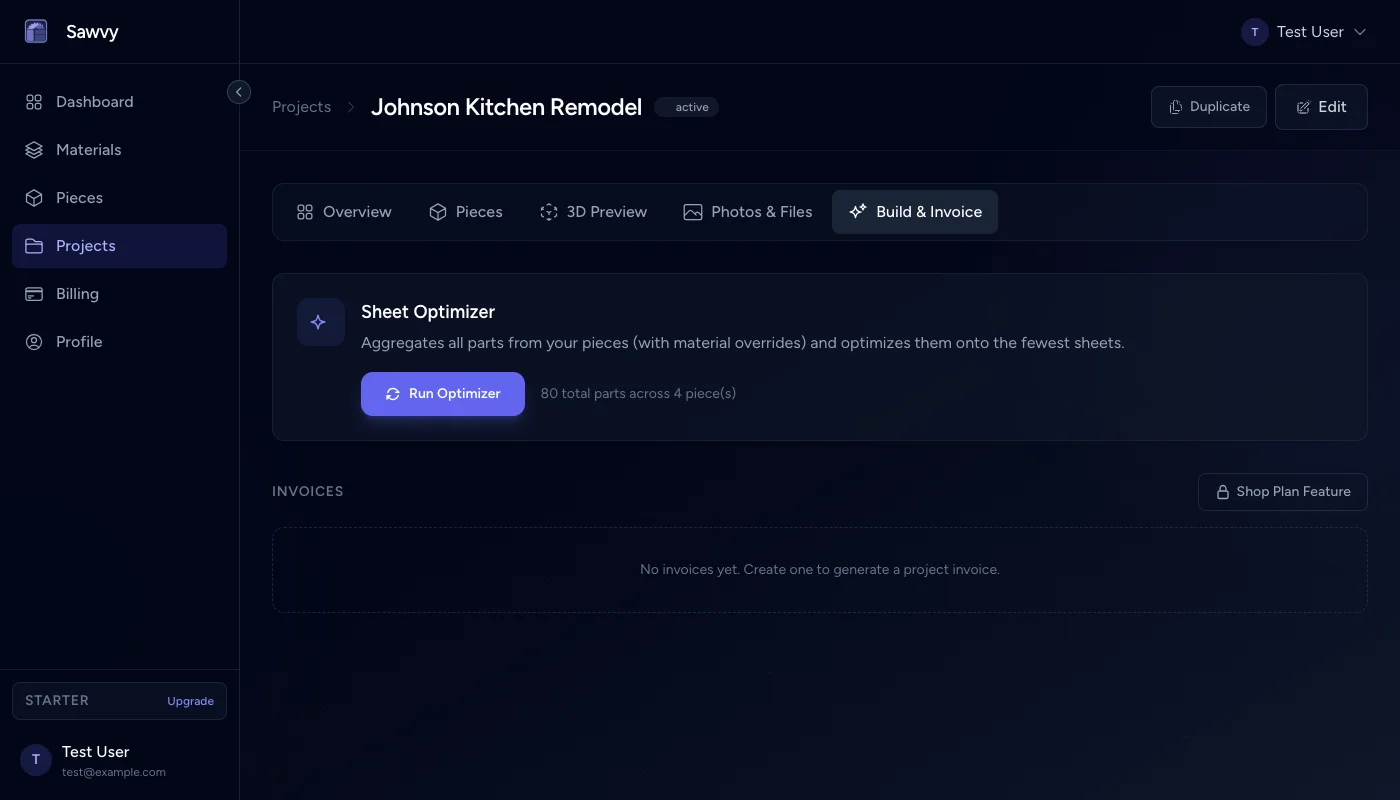Image resolution: width=1400 pixels, height=800 pixels.
Task: Edit the Johnson Kitchen Remodel project
Action: click(1320, 107)
